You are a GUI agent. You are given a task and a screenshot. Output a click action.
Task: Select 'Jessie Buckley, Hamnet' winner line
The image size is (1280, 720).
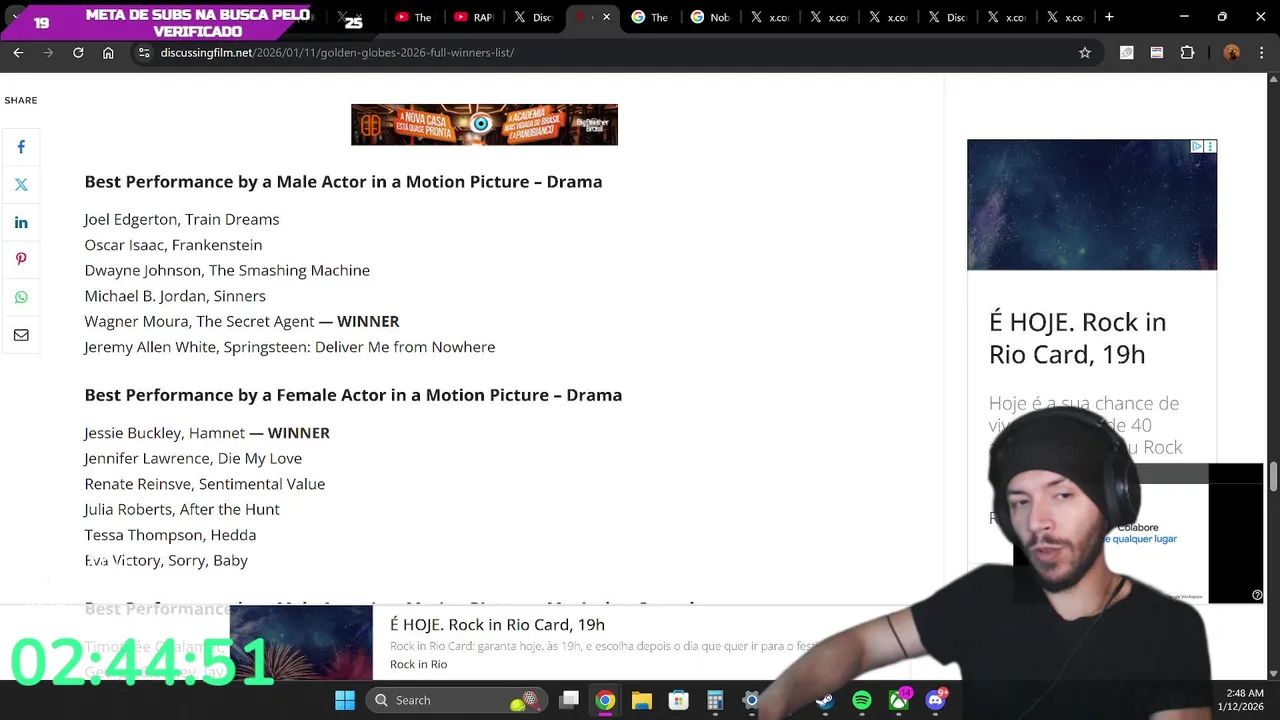point(207,433)
